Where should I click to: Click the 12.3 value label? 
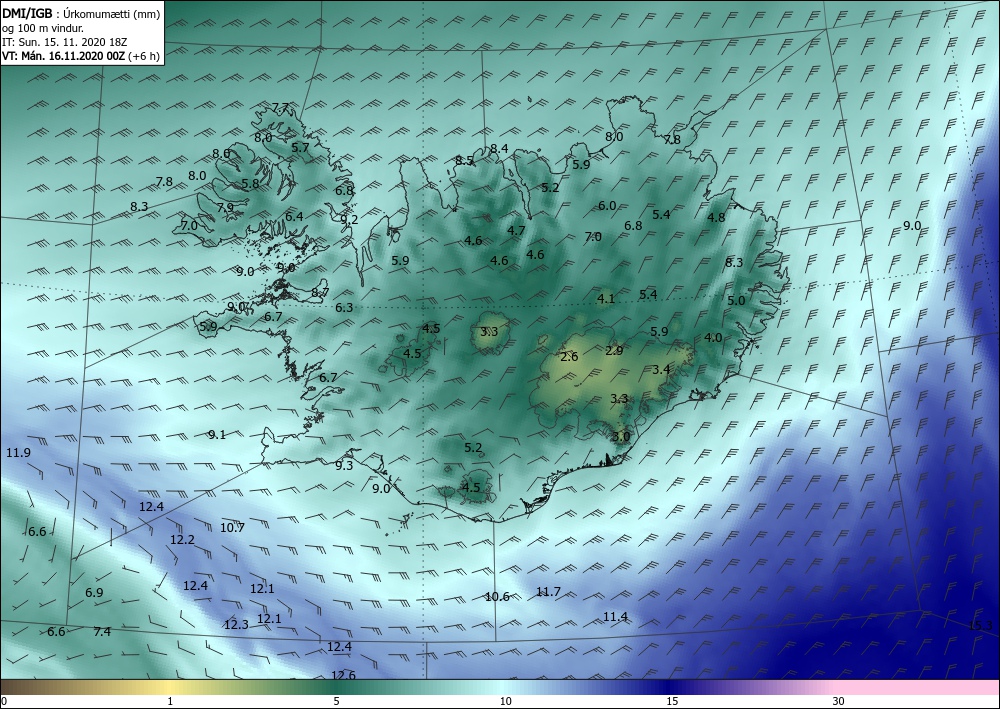[236, 625]
